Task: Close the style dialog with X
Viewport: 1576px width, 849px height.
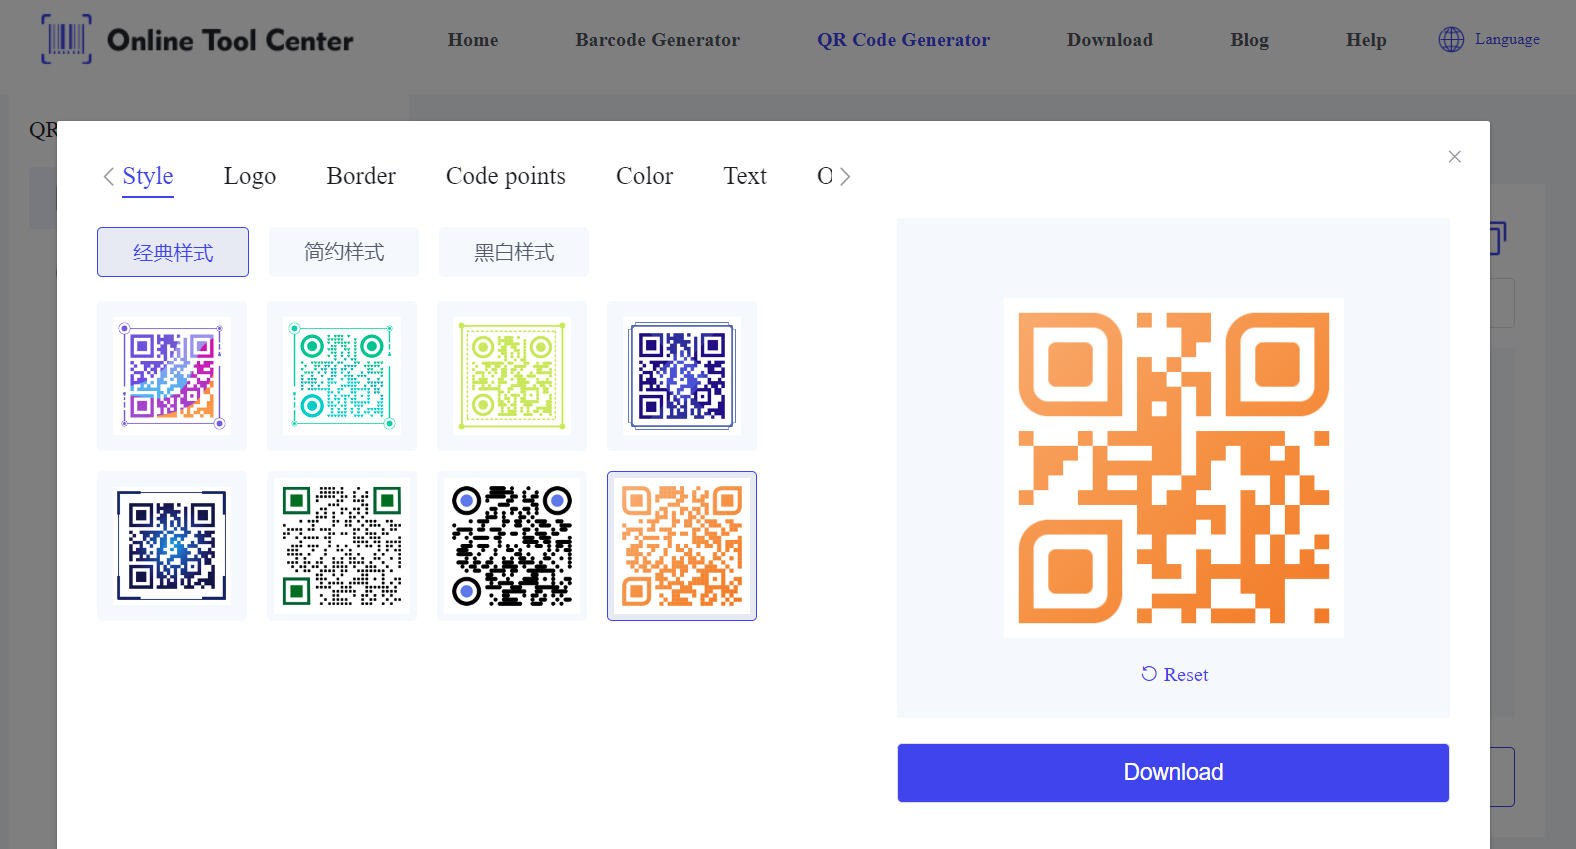Action: [x=1455, y=156]
